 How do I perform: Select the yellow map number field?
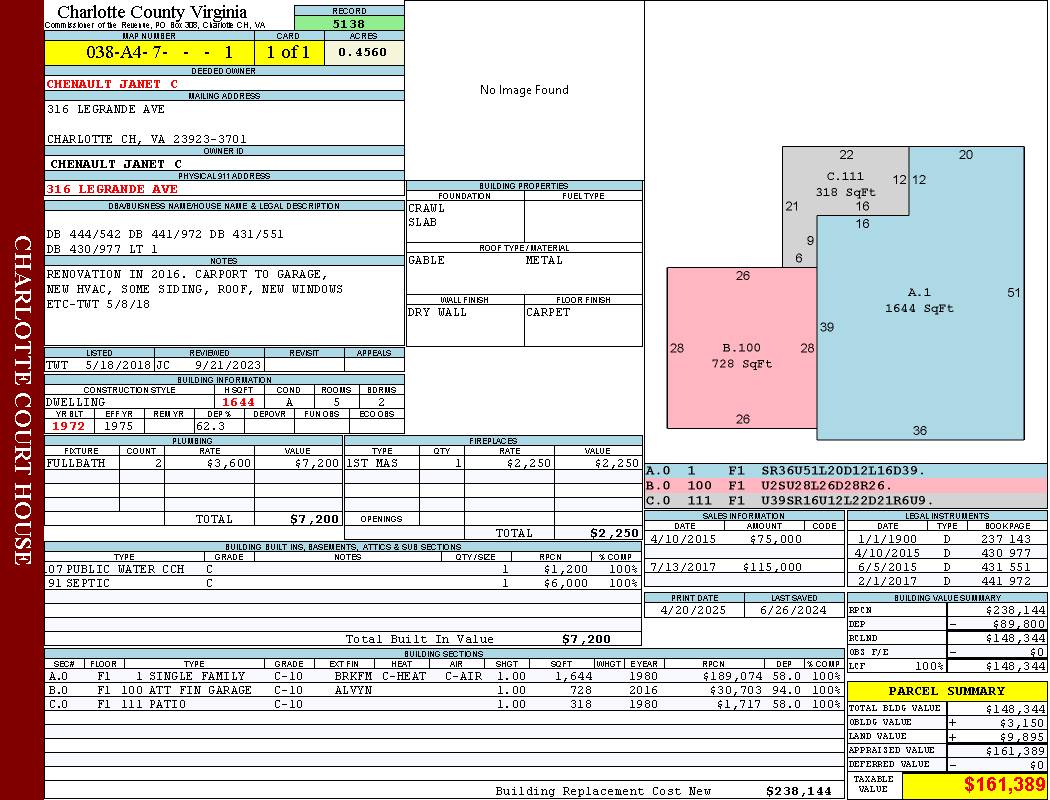[x=149, y=52]
